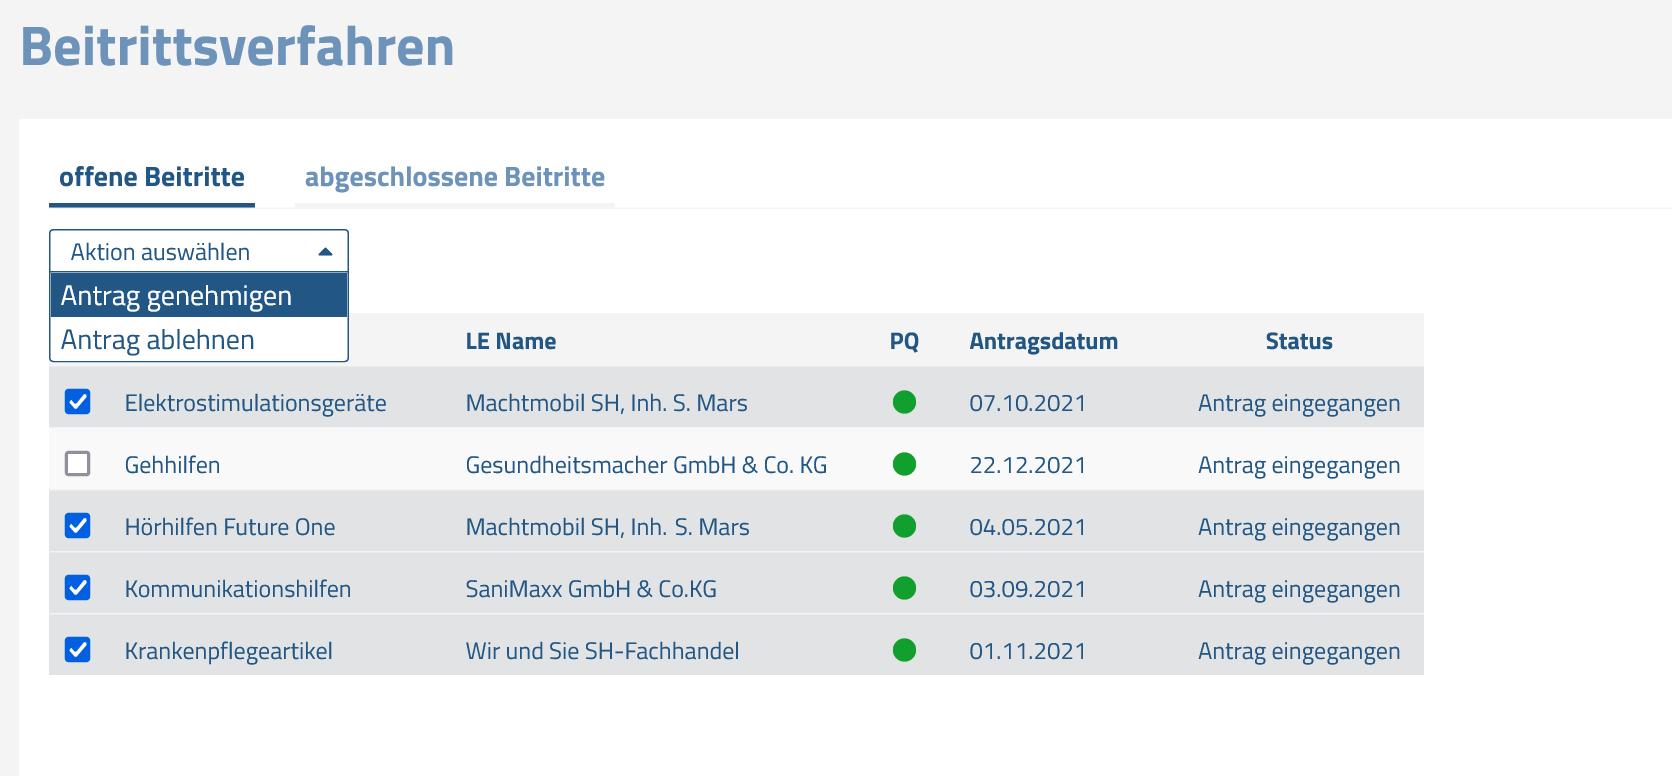The image size is (1672, 776).
Task: Uncheck the Hörhilfen Future One checkbox
Action: [78, 526]
